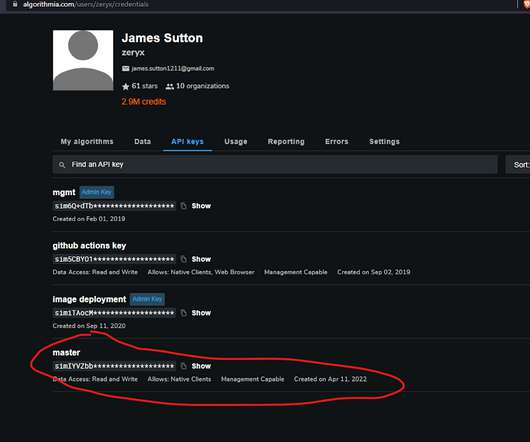Viewport: 530px width, 442px height.
Task: Switch to the Data tab
Action: tap(143, 142)
